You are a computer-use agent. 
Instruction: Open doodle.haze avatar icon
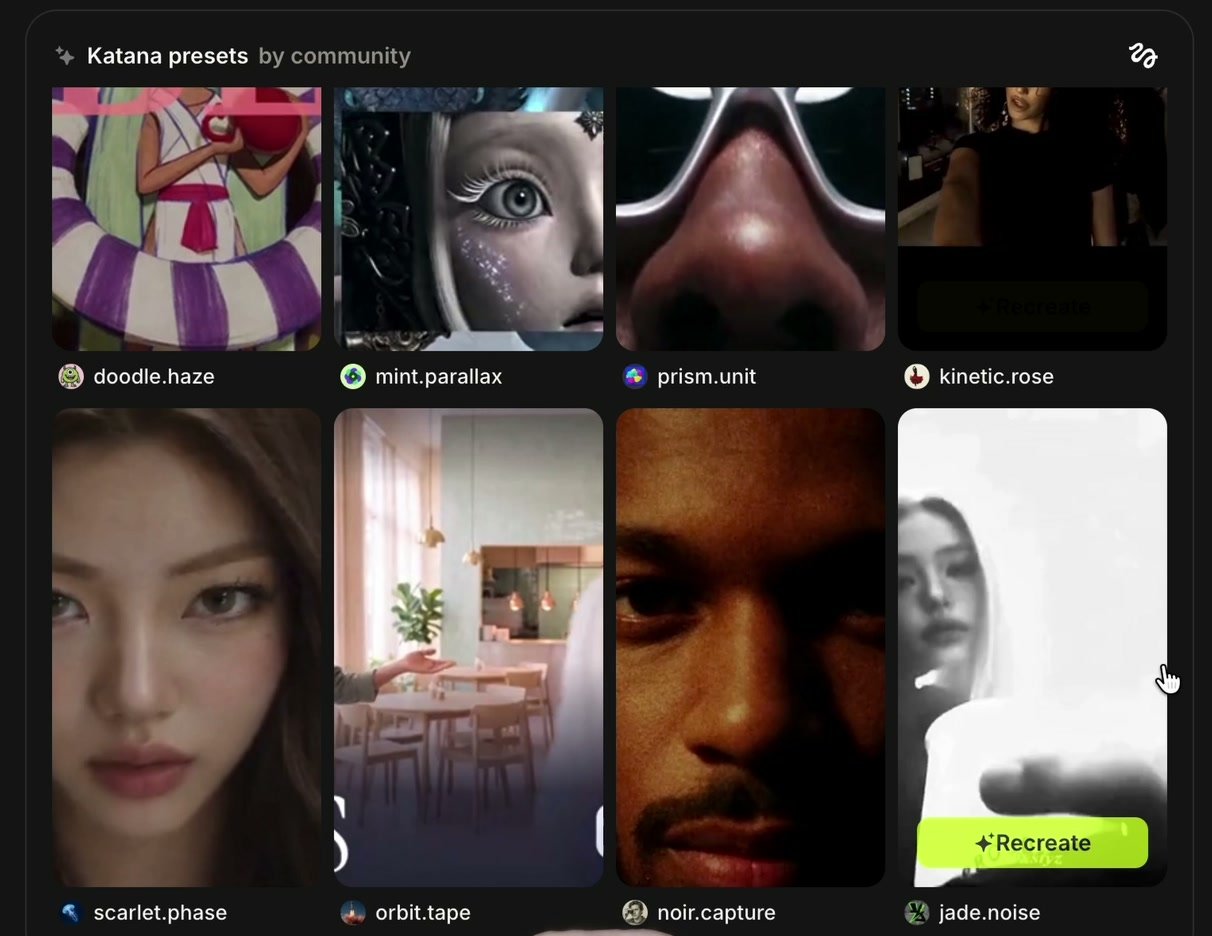[71, 376]
